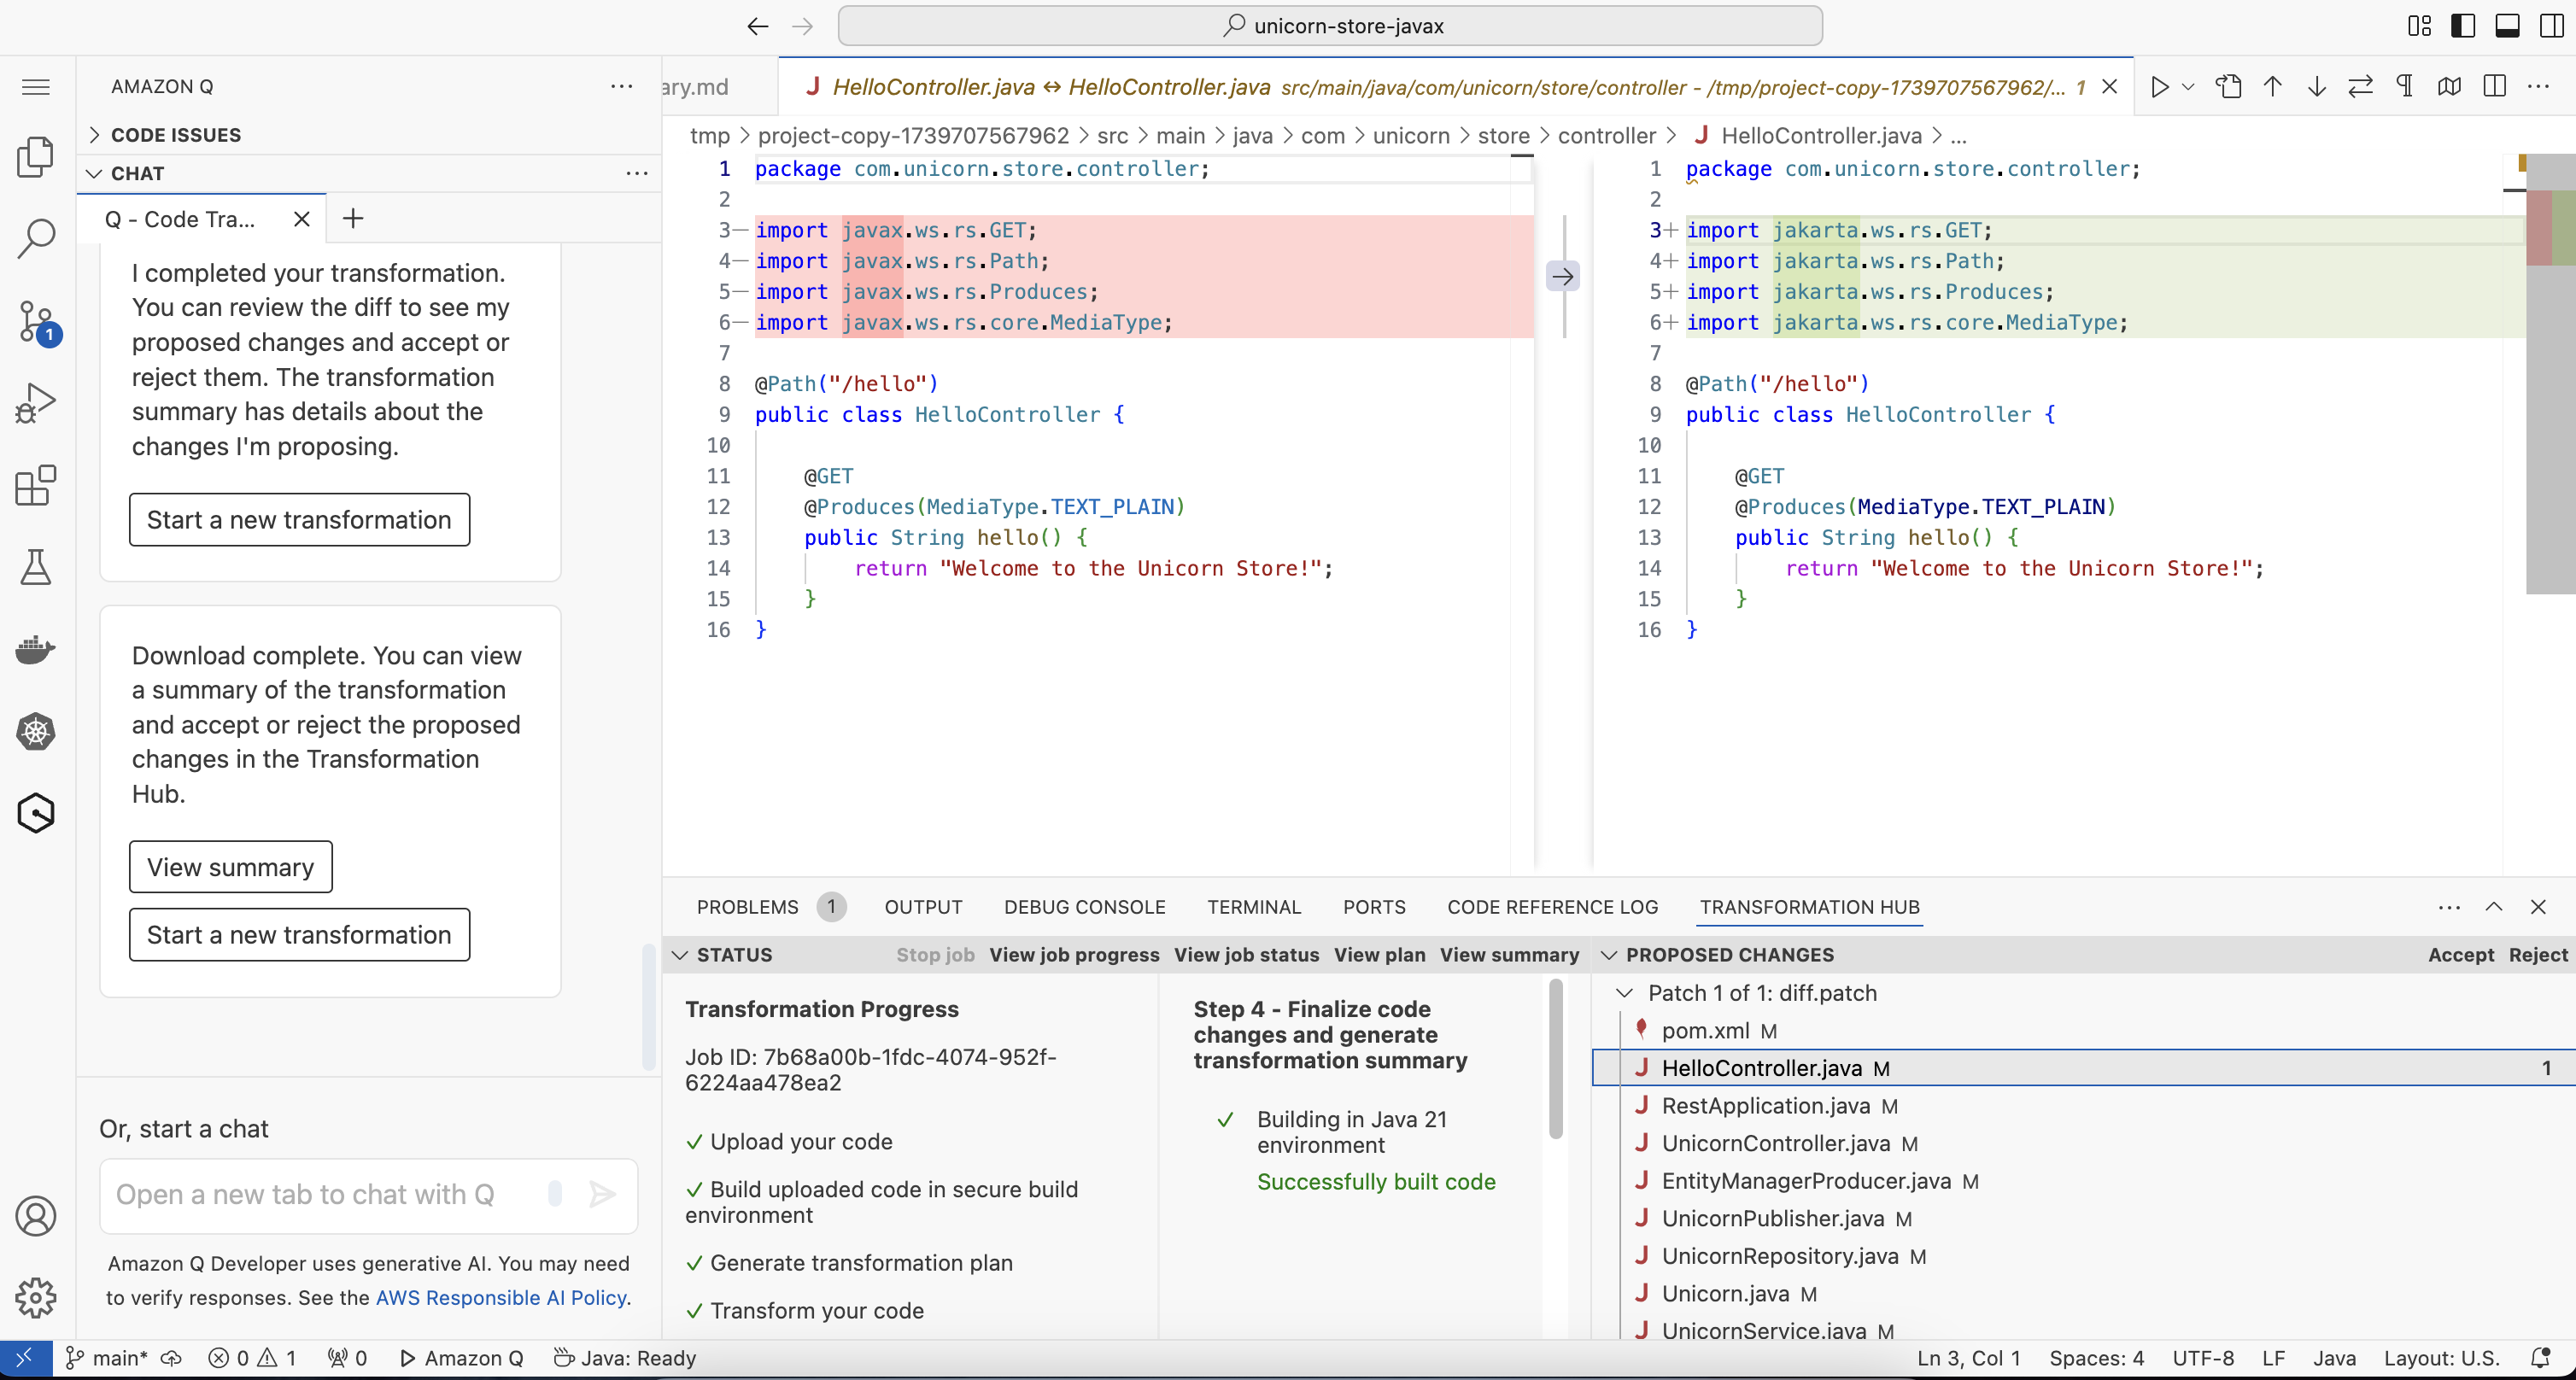Switch to the CODE REFERENCE LOG tab
This screenshot has width=2576, height=1380.
click(1552, 907)
